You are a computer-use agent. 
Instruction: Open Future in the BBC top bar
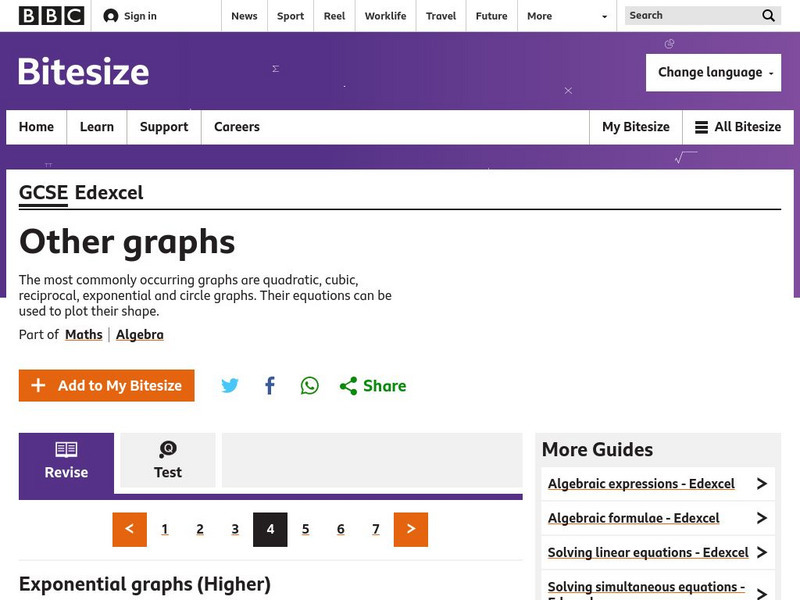tap(492, 16)
